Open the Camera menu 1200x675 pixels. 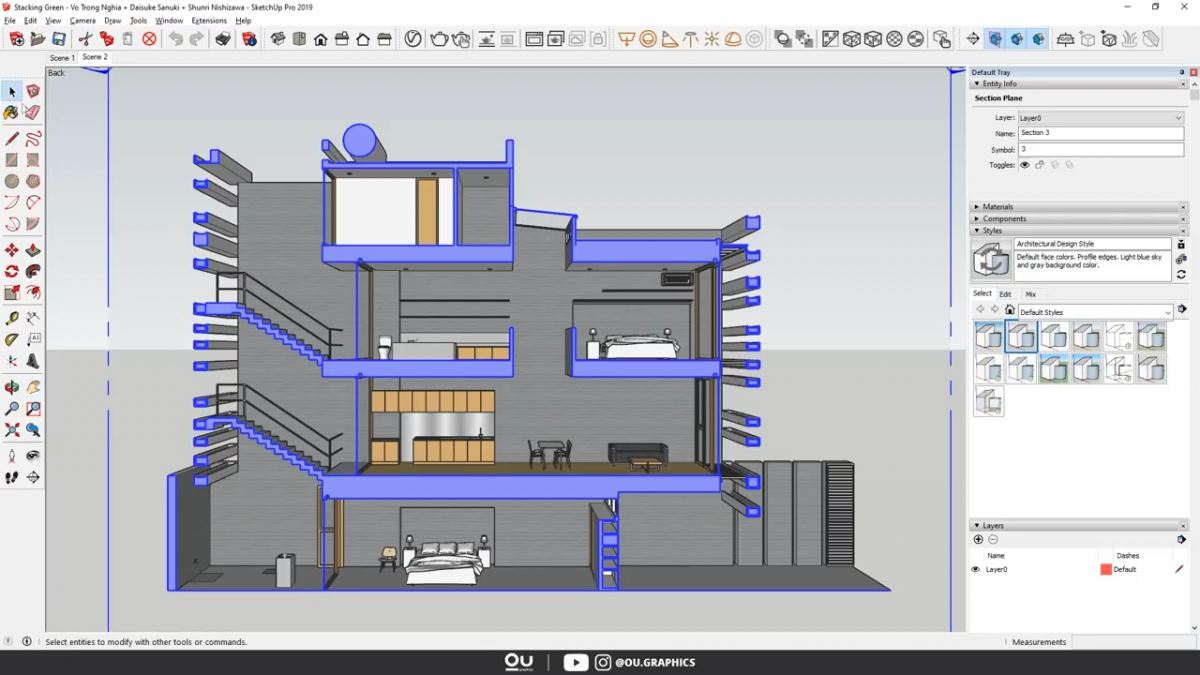tap(82, 19)
